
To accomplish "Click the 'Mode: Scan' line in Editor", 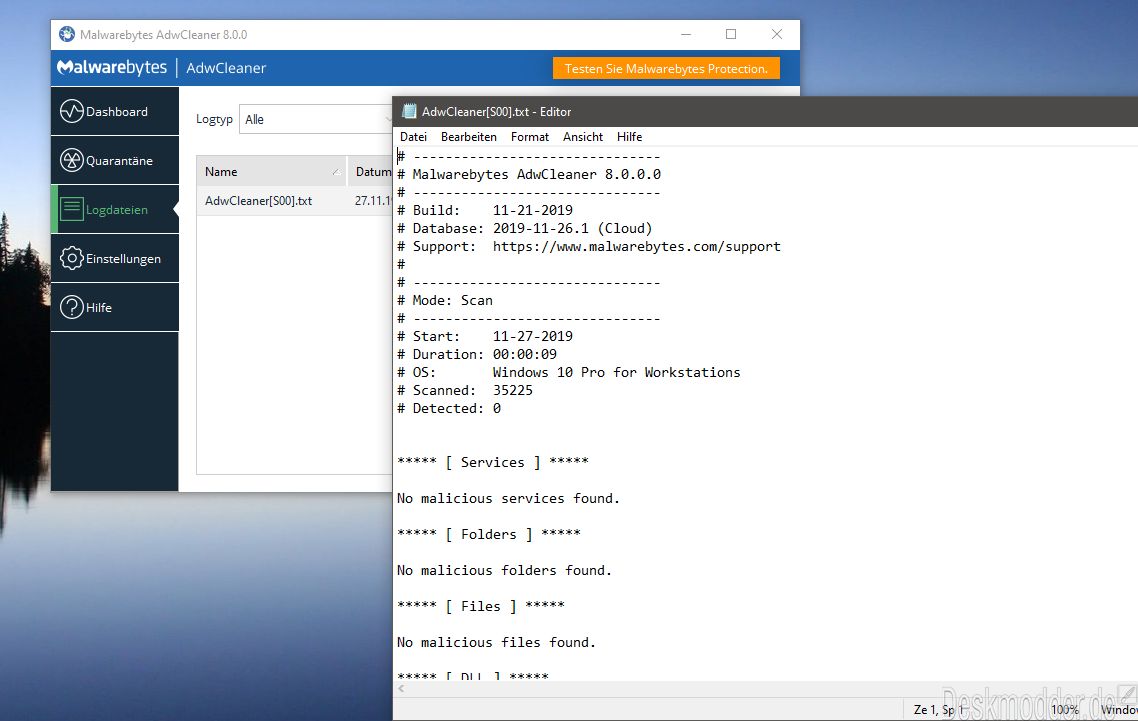I will coord(445,300).
